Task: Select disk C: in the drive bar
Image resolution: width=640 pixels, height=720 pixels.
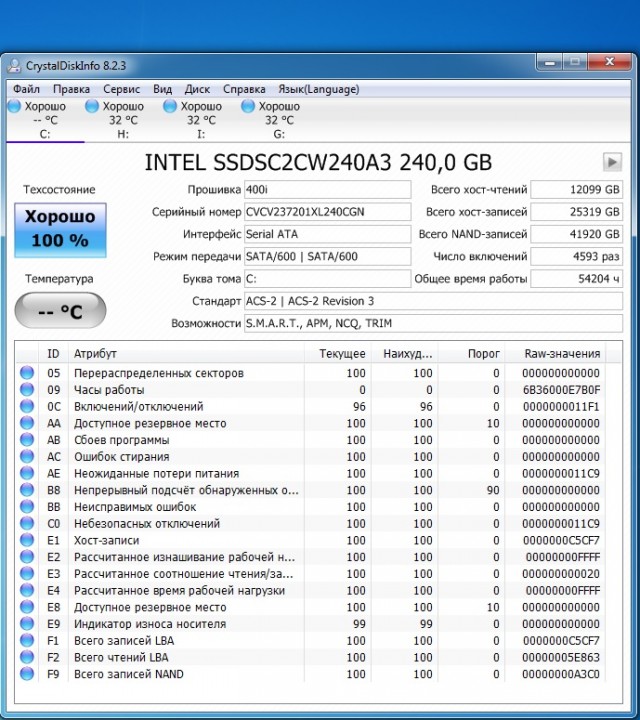Action: [x=45, y=120]
